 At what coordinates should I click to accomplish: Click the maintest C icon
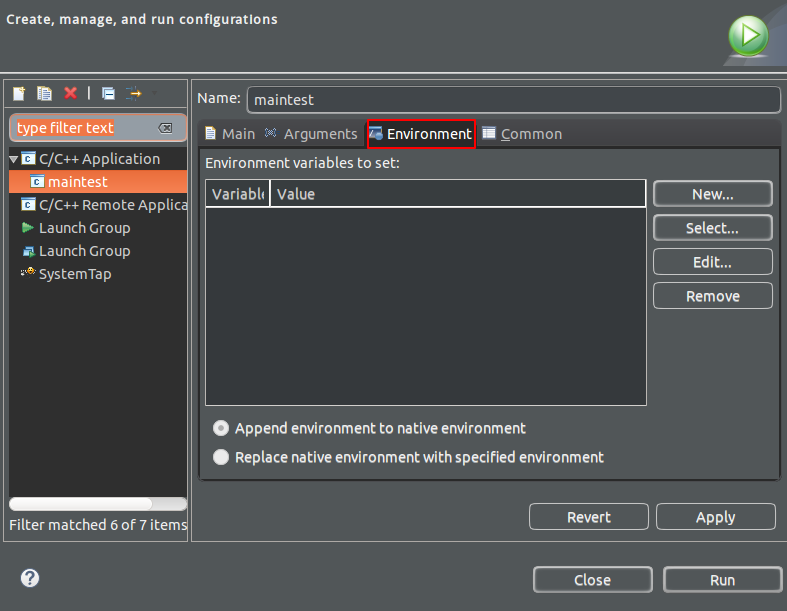tap(37, 181)
